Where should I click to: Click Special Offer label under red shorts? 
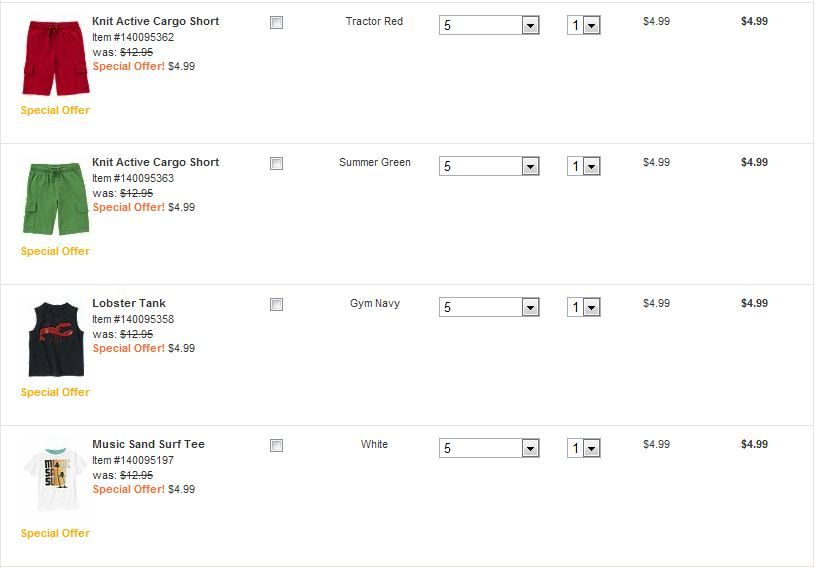(x=55, y=110)
